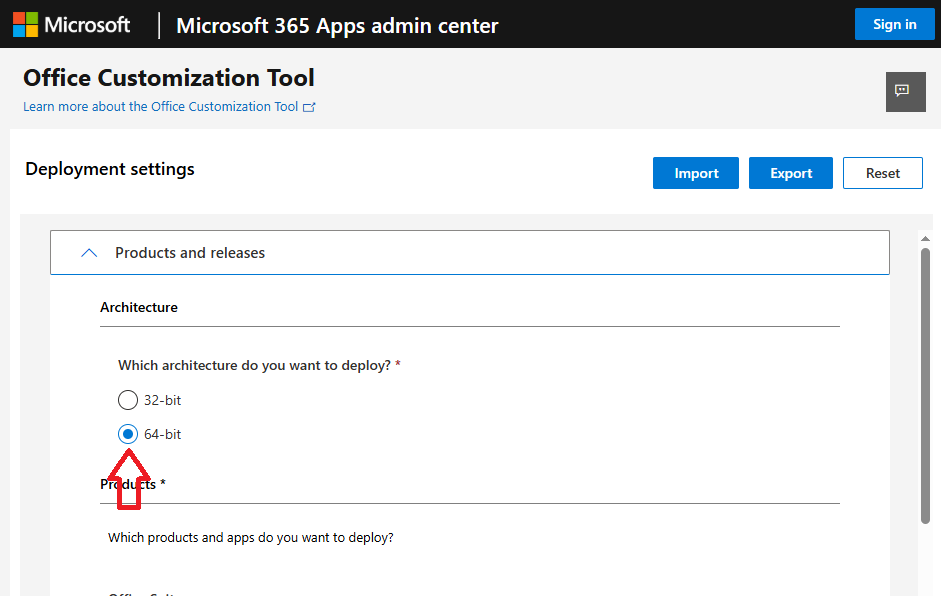941x596 pixels.
Task: Click the Import button
Action: [x=696, y=173]
